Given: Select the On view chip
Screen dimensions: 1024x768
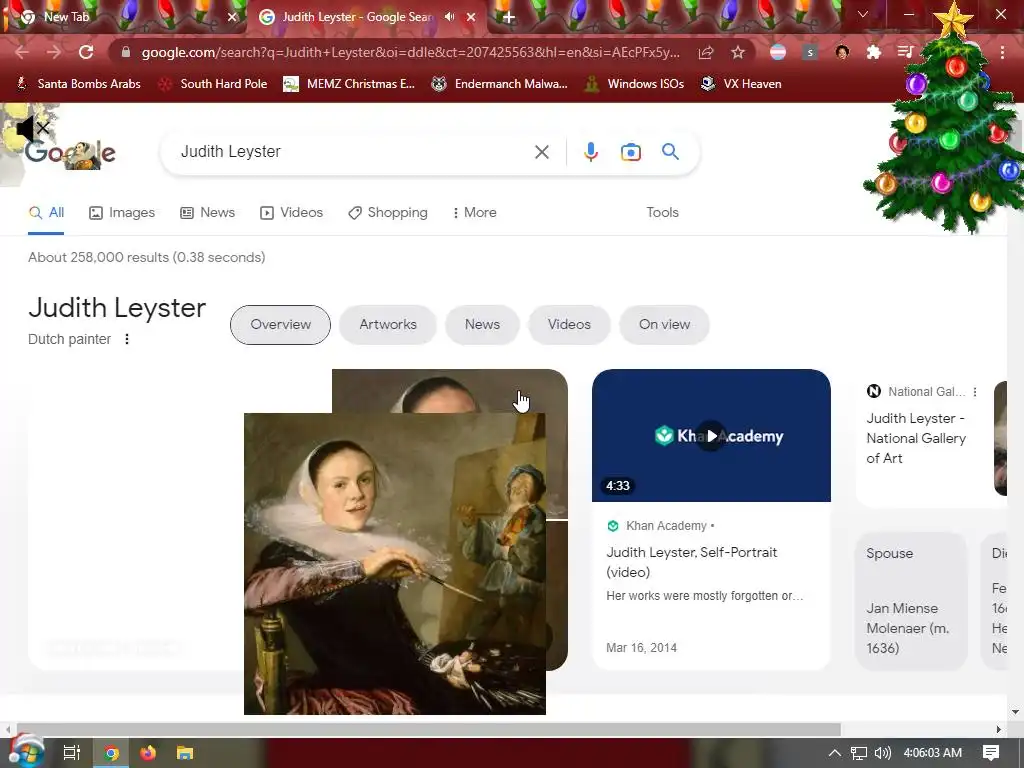Looking at the screenshot, I should click(x=664, y=325).
